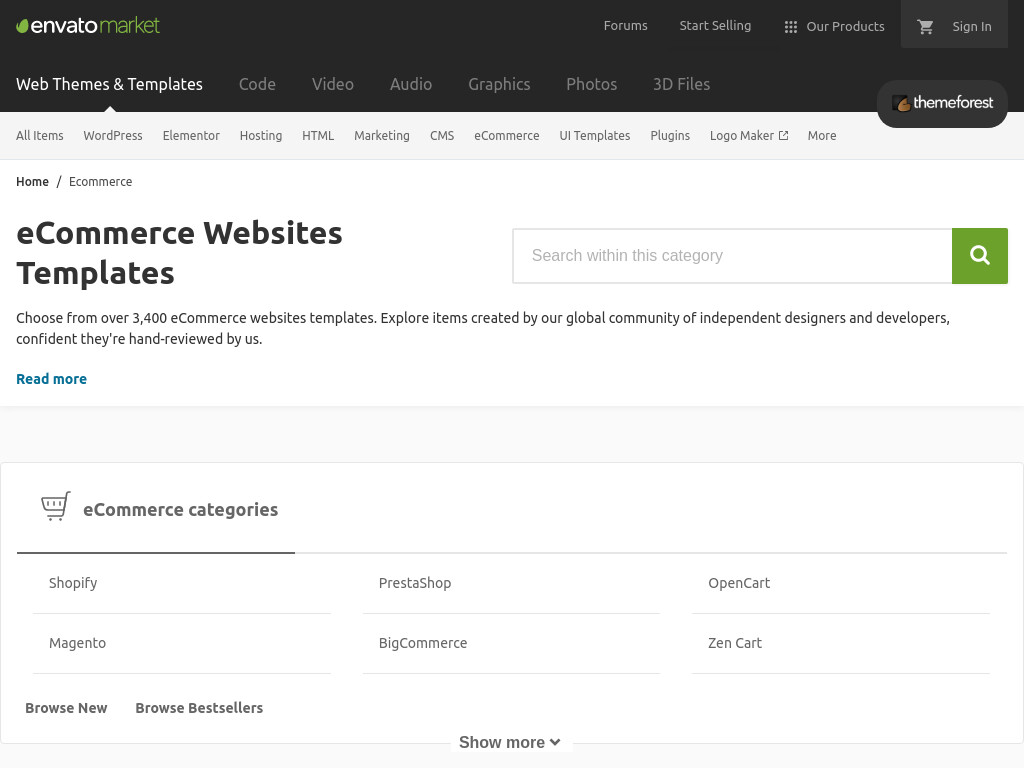Expand categories with Show more
Viewport: 1024px width, 768px height.
pos(509,743)
